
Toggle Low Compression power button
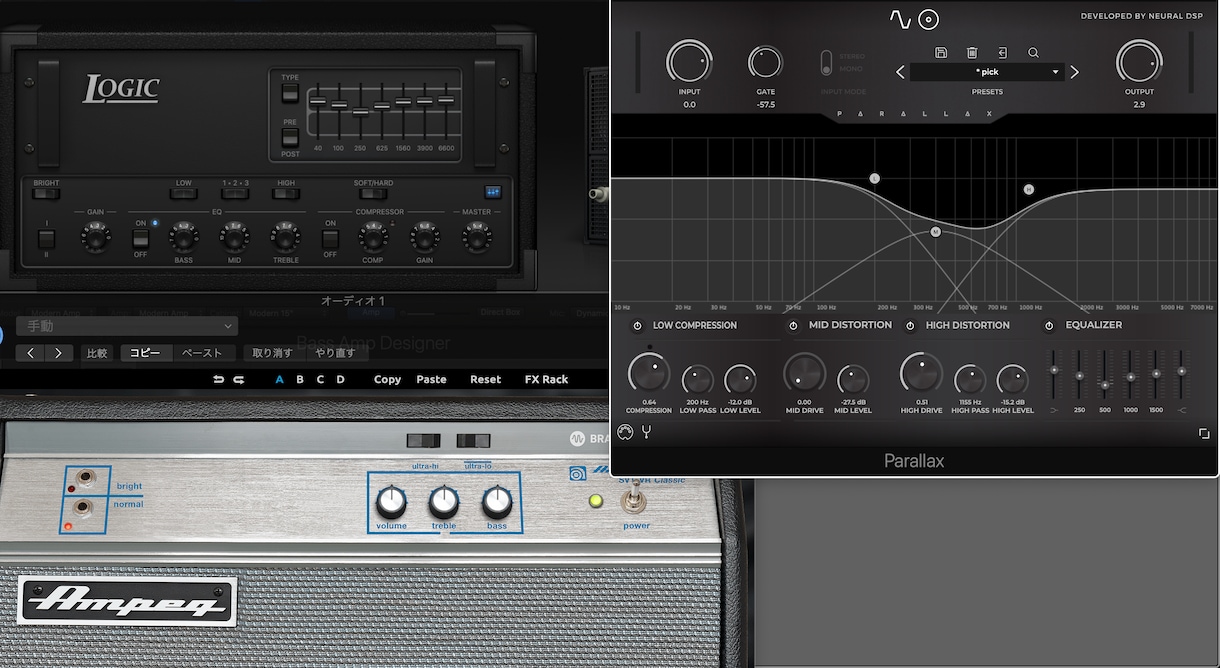coord(637,326)
